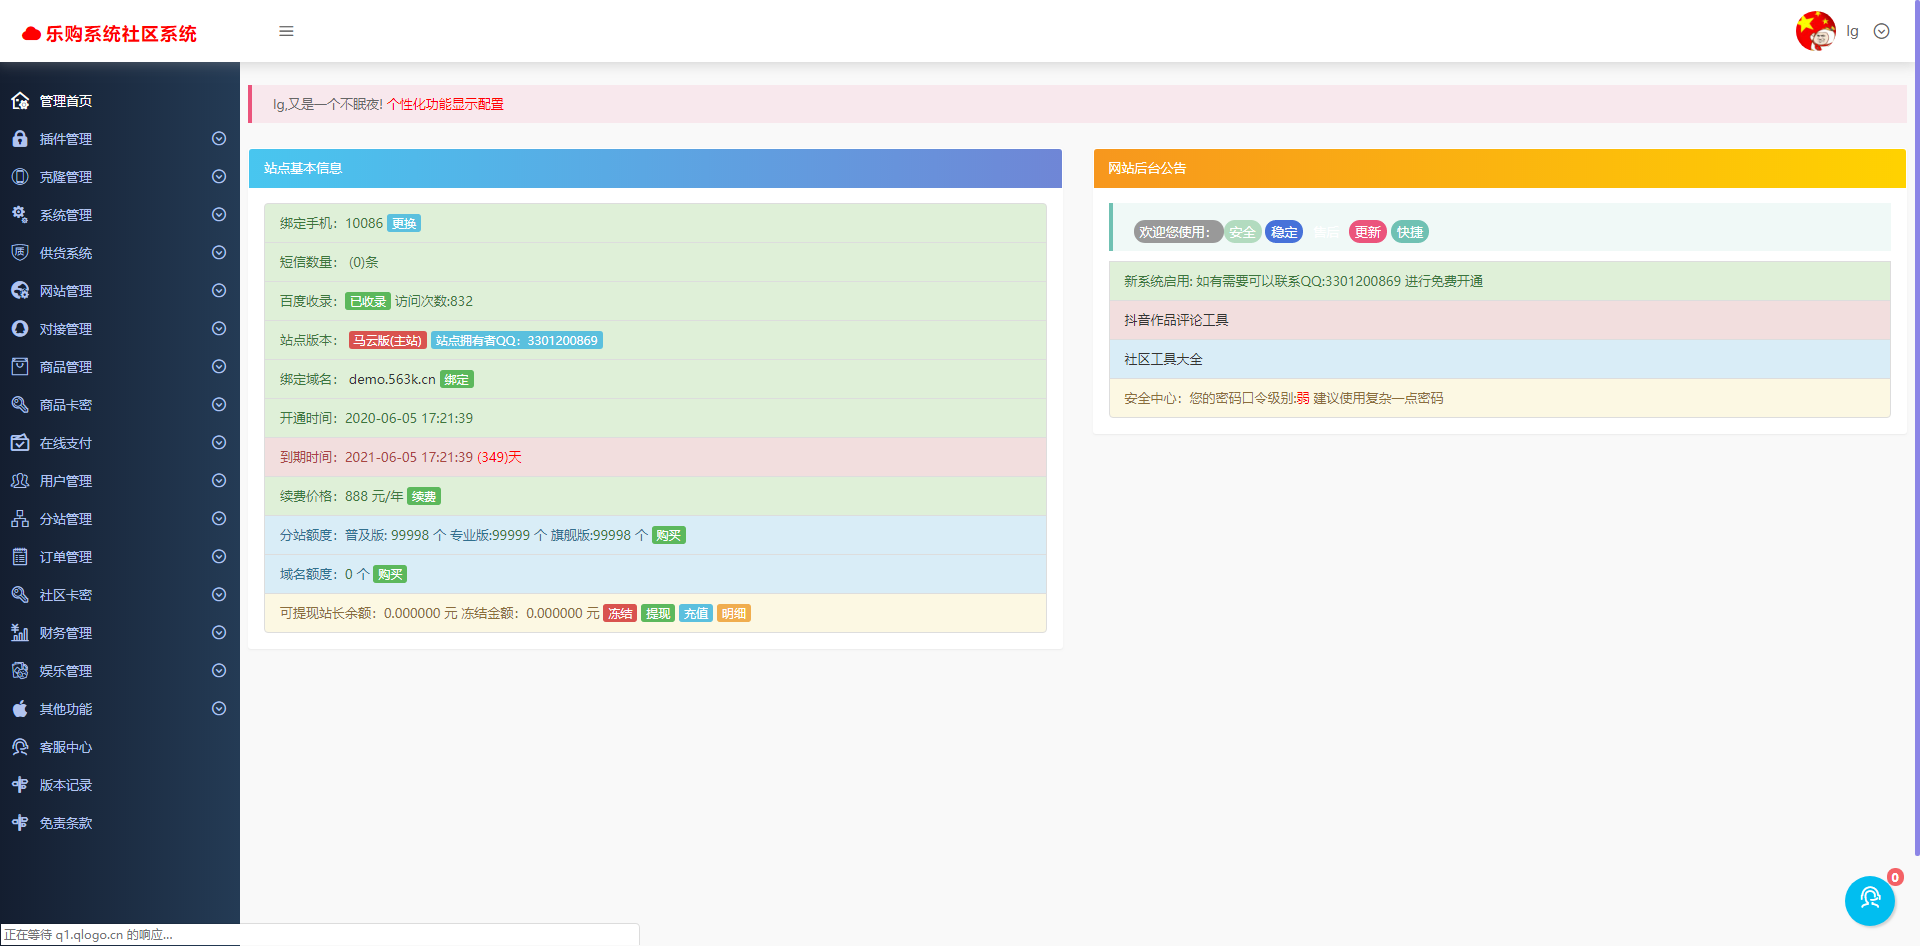Open the floating customer service headset icon
This screenshot has width=1920, height=946.
[x=1869, y=900]
